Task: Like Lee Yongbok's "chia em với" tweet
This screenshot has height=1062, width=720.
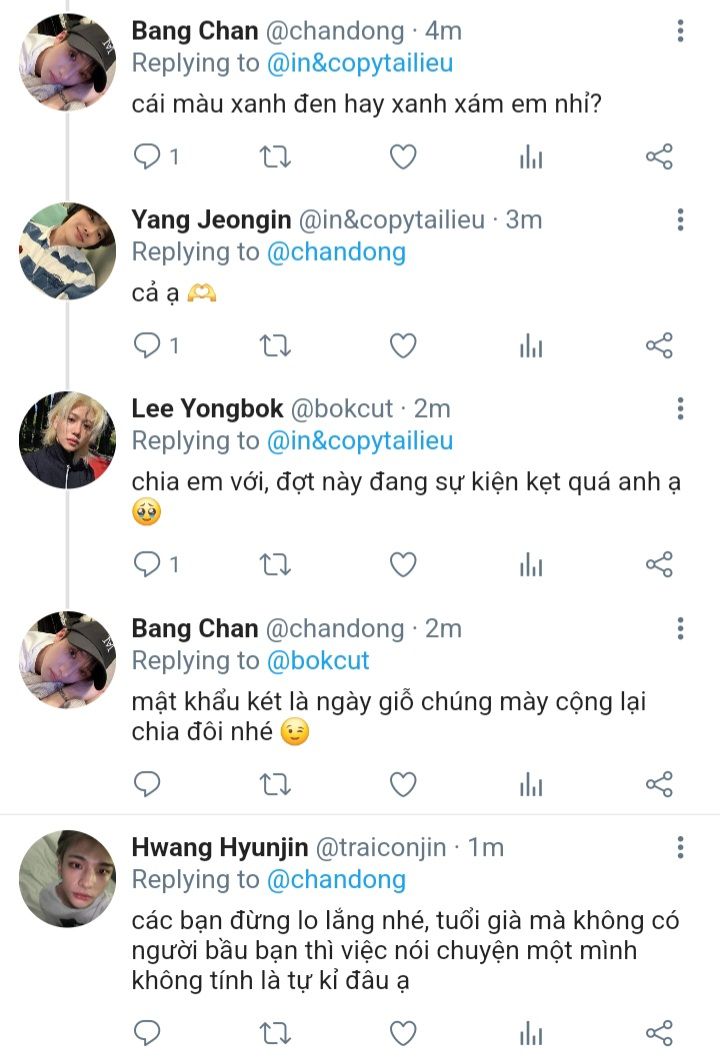Action: (x=402, y=565)
